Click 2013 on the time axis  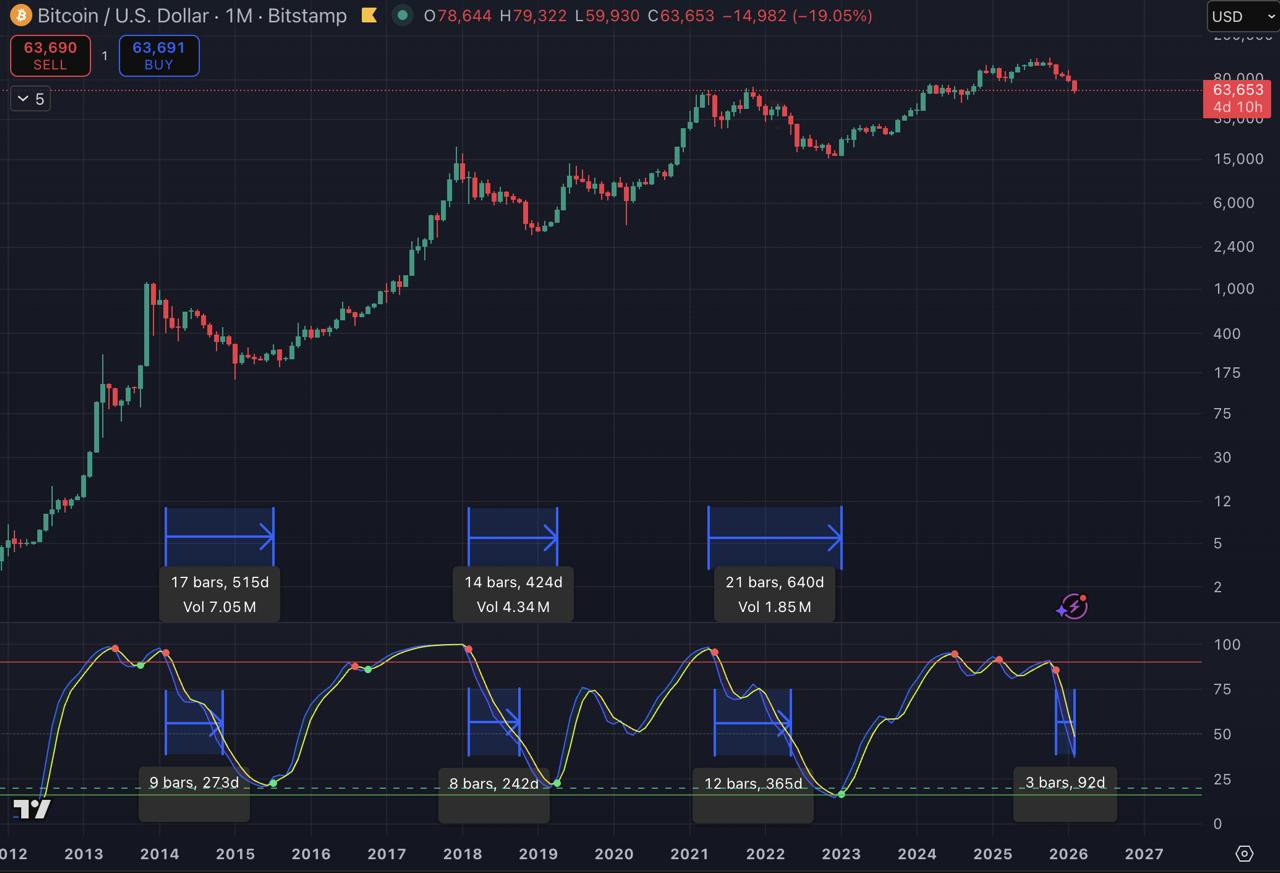(x=83, y=854)
